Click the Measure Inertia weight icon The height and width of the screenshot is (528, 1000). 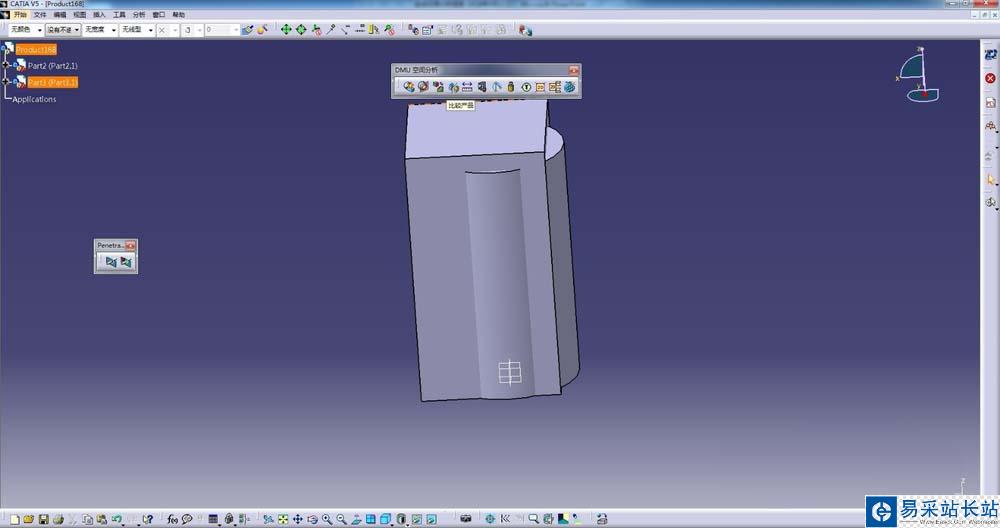point(511,87)
